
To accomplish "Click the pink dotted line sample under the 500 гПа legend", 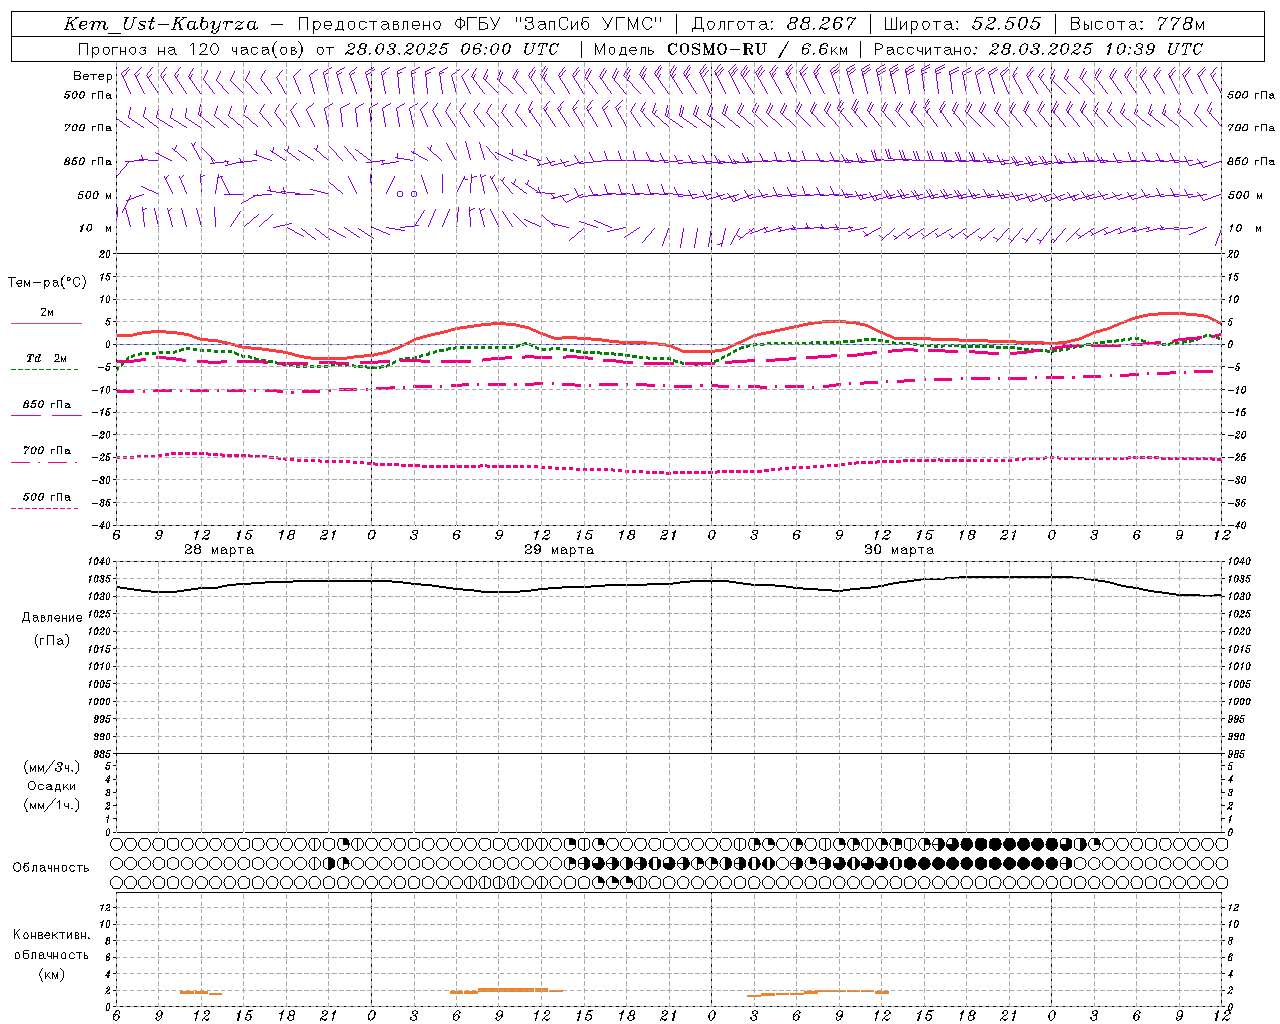I will pos(45,508).
